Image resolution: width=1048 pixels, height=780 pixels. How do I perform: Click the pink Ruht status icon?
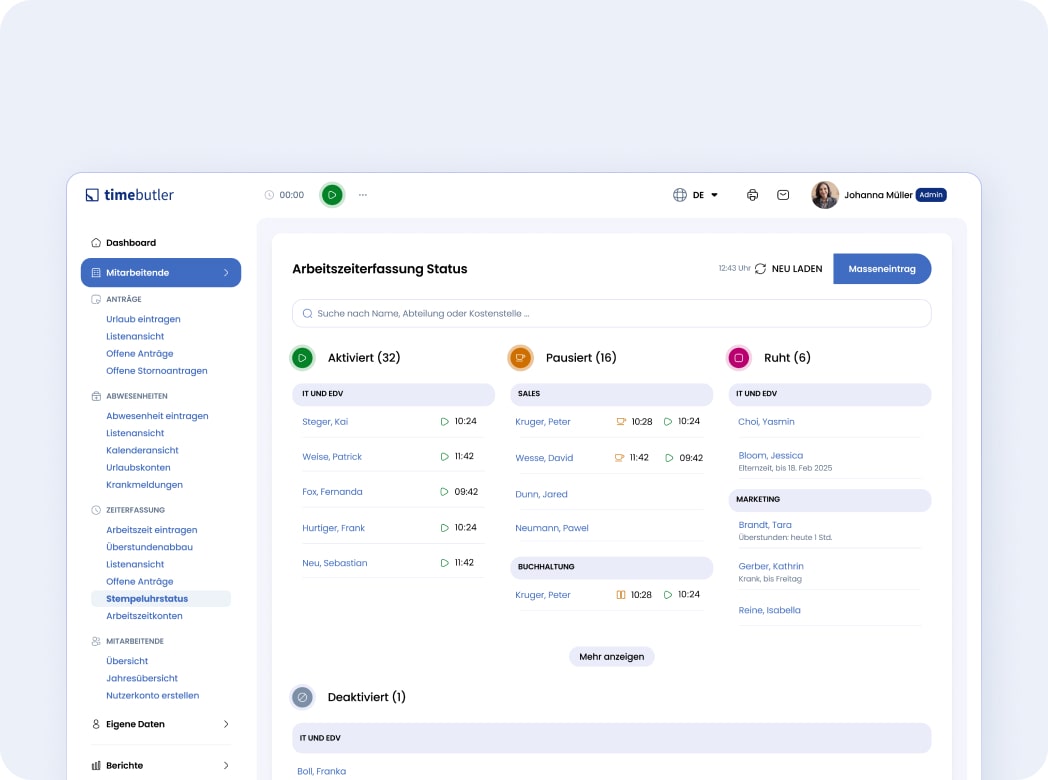click(738, 358)
